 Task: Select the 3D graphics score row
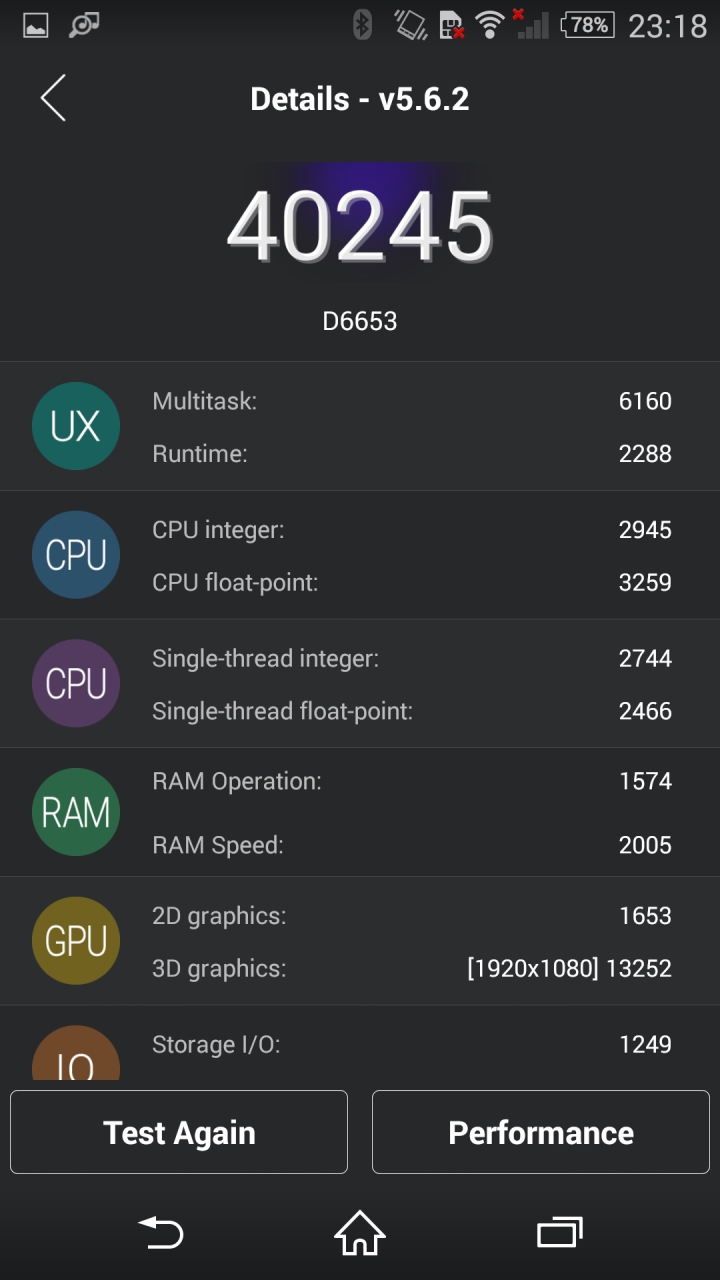click(412, 968)
